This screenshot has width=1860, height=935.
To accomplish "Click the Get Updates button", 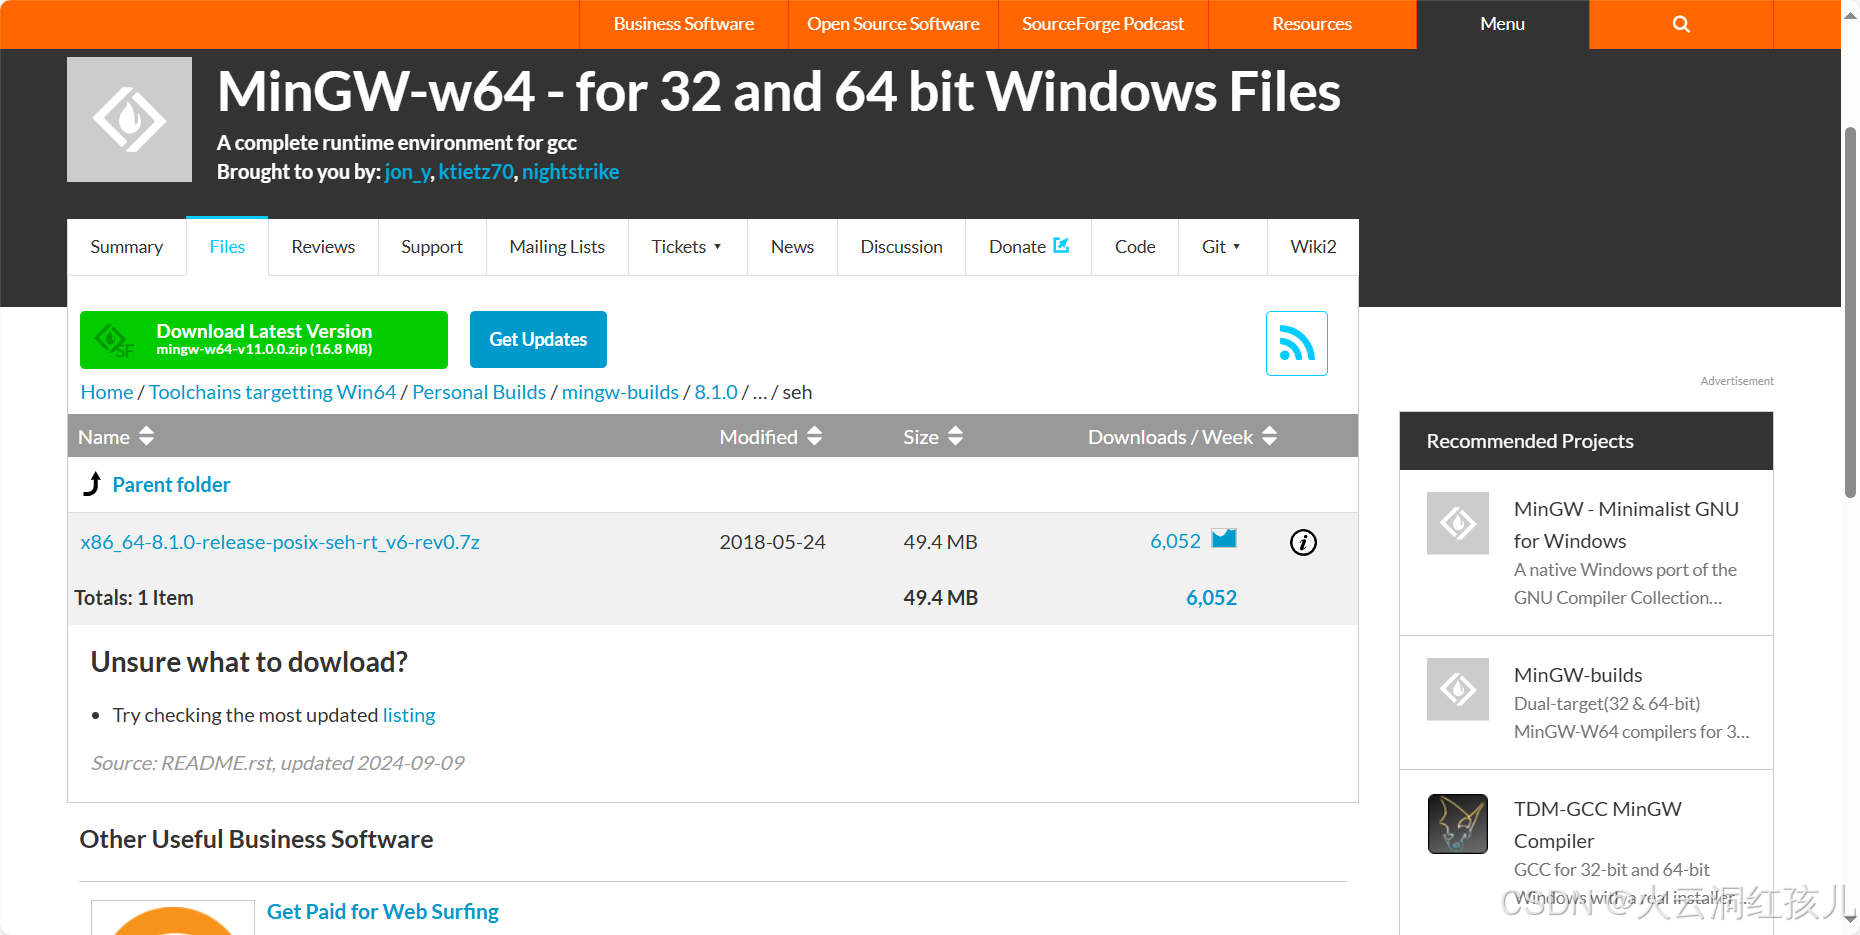I will [538, 340].
